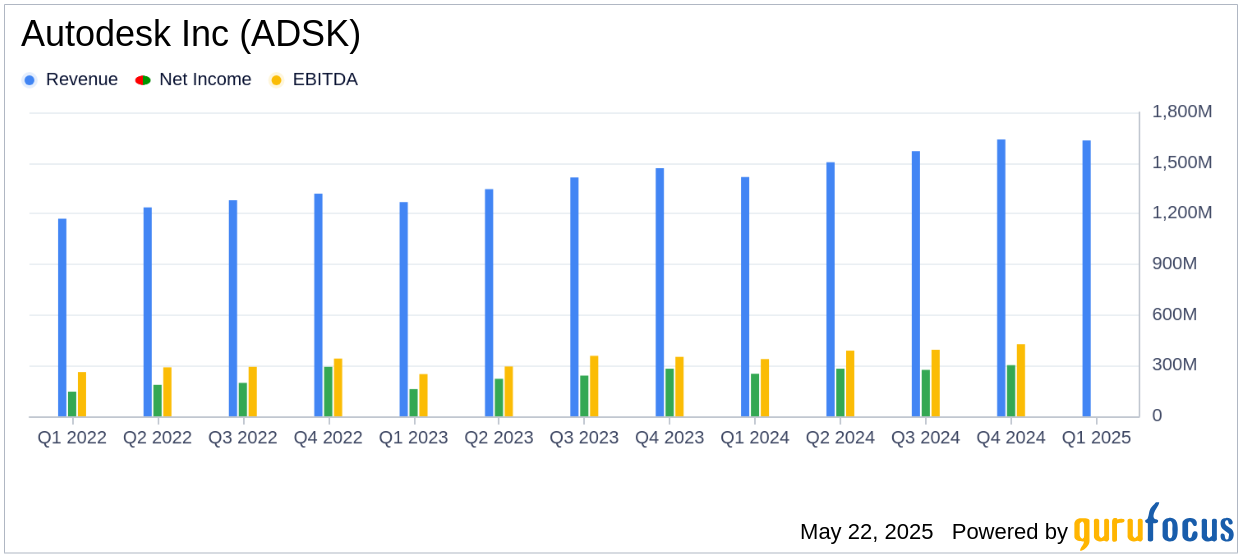
Task: Click the Q2 2023 Revenue bar
Action: pyautogui.click(x=489, y=303)
